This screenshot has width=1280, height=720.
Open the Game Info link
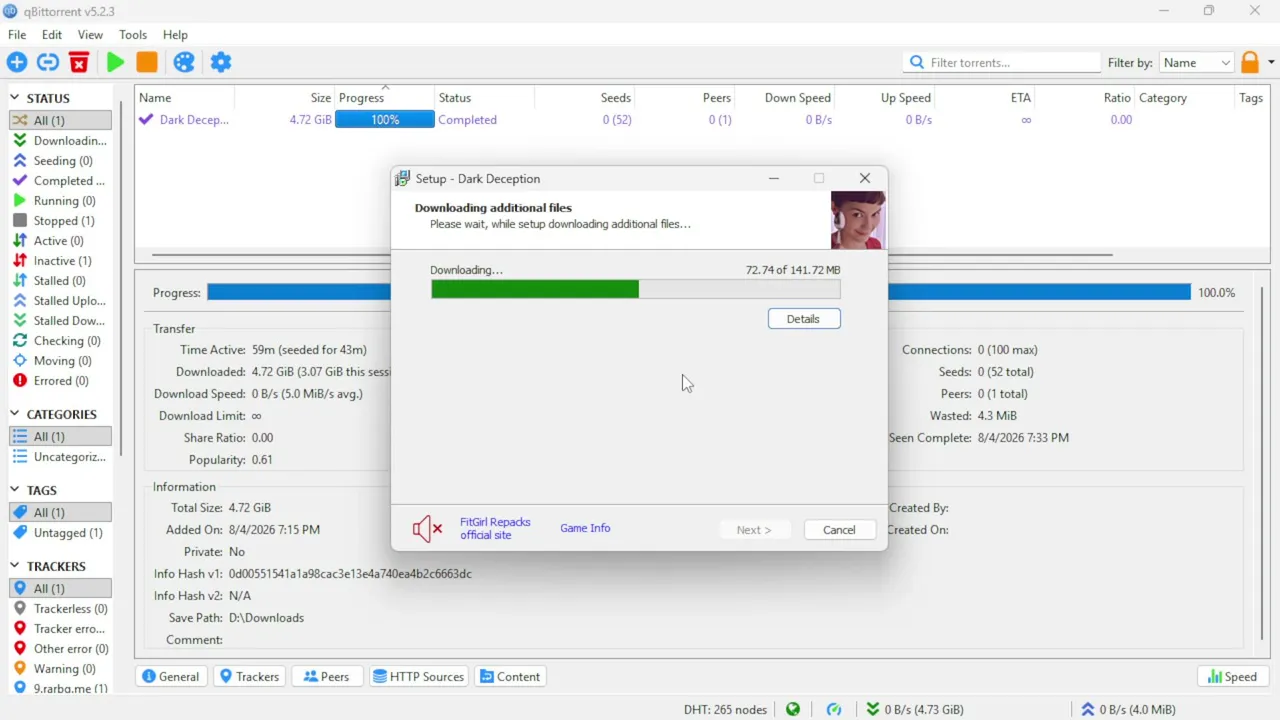(585, 528)
